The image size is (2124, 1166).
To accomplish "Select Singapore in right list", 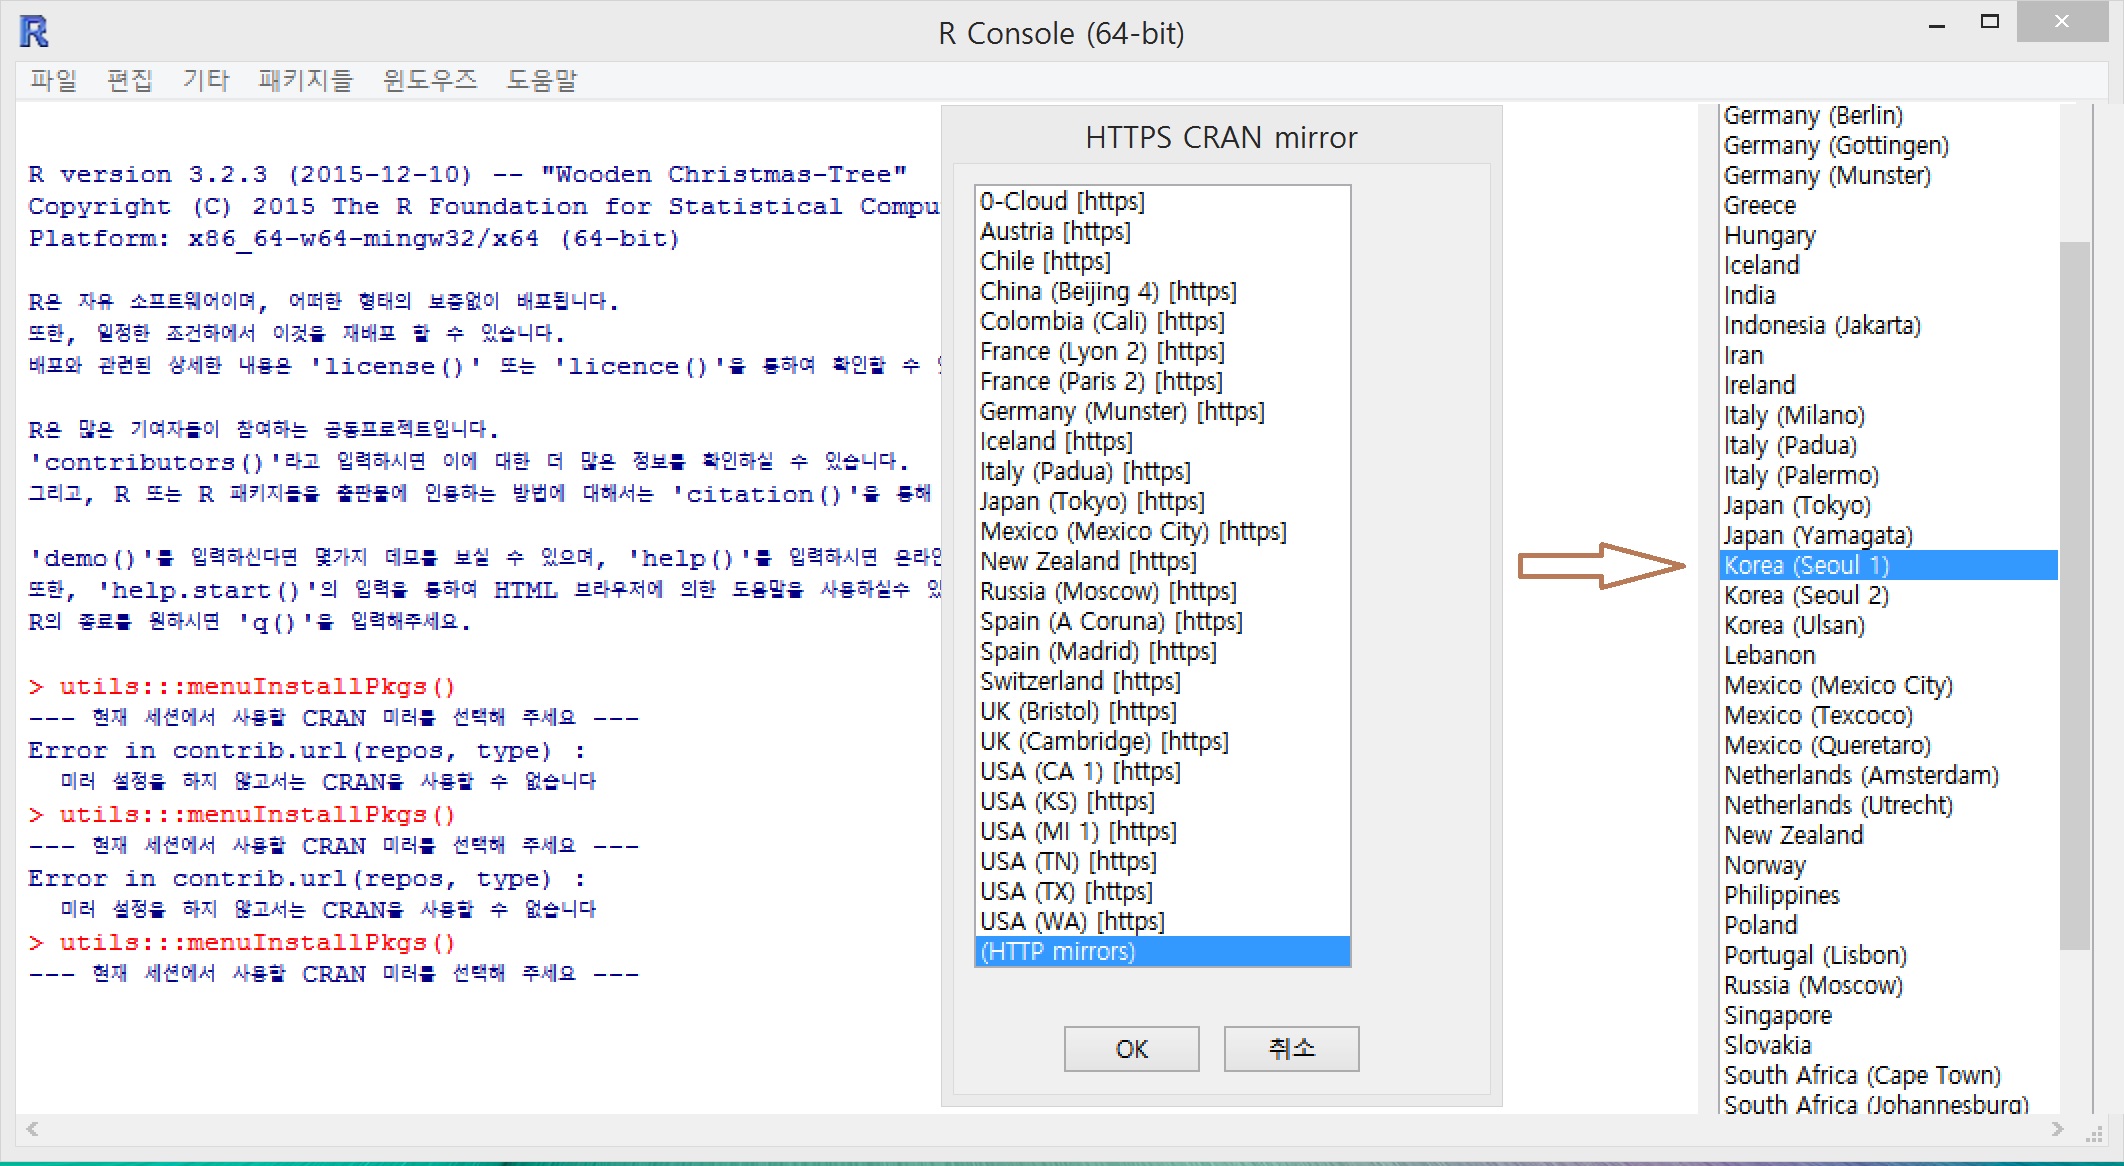I will point(1888,1015).
